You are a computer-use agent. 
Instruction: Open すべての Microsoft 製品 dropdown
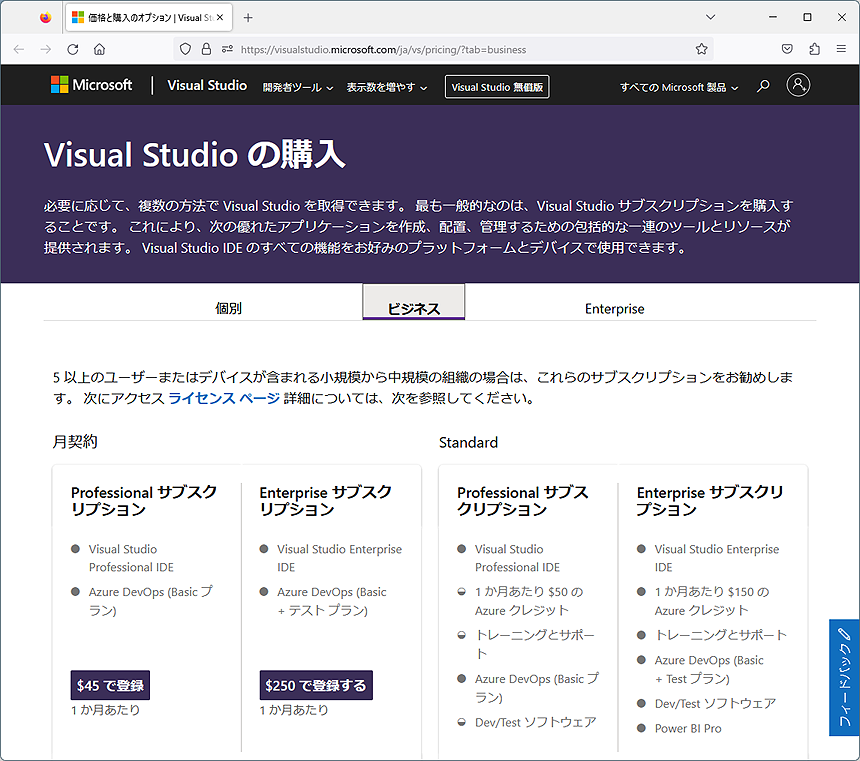[679, 87]
